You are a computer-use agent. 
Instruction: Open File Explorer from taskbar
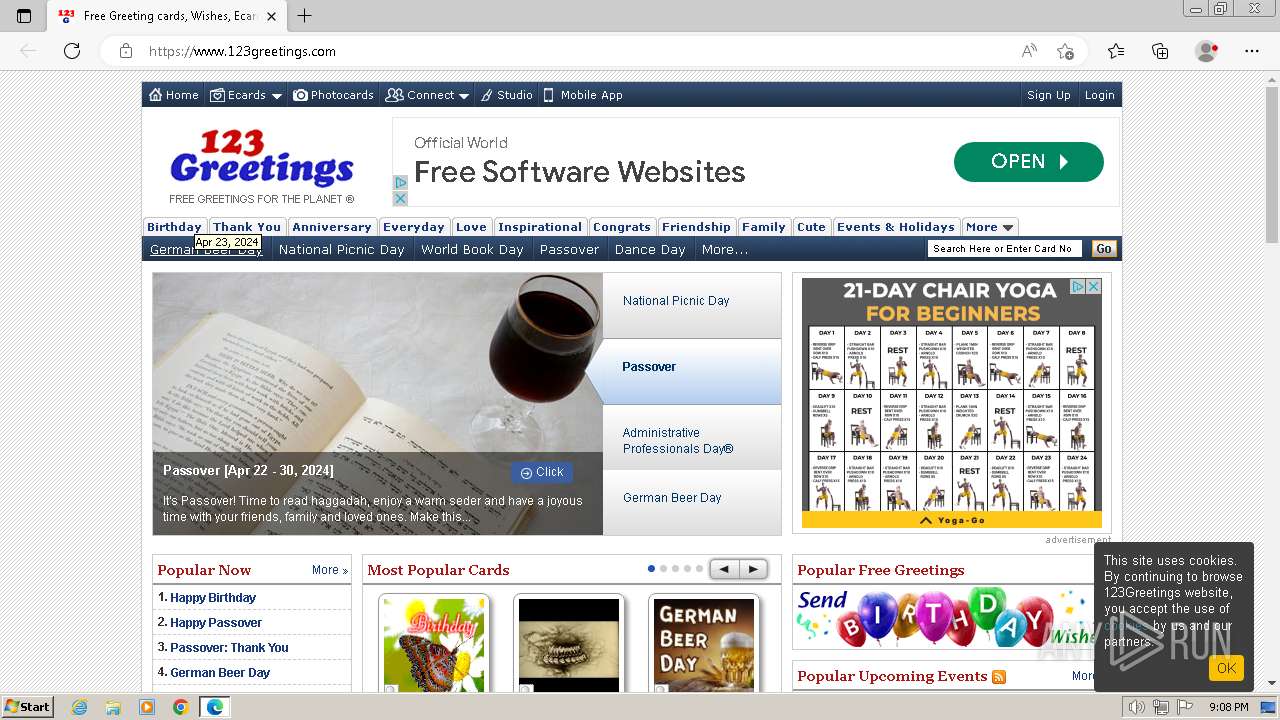point(113,707)
